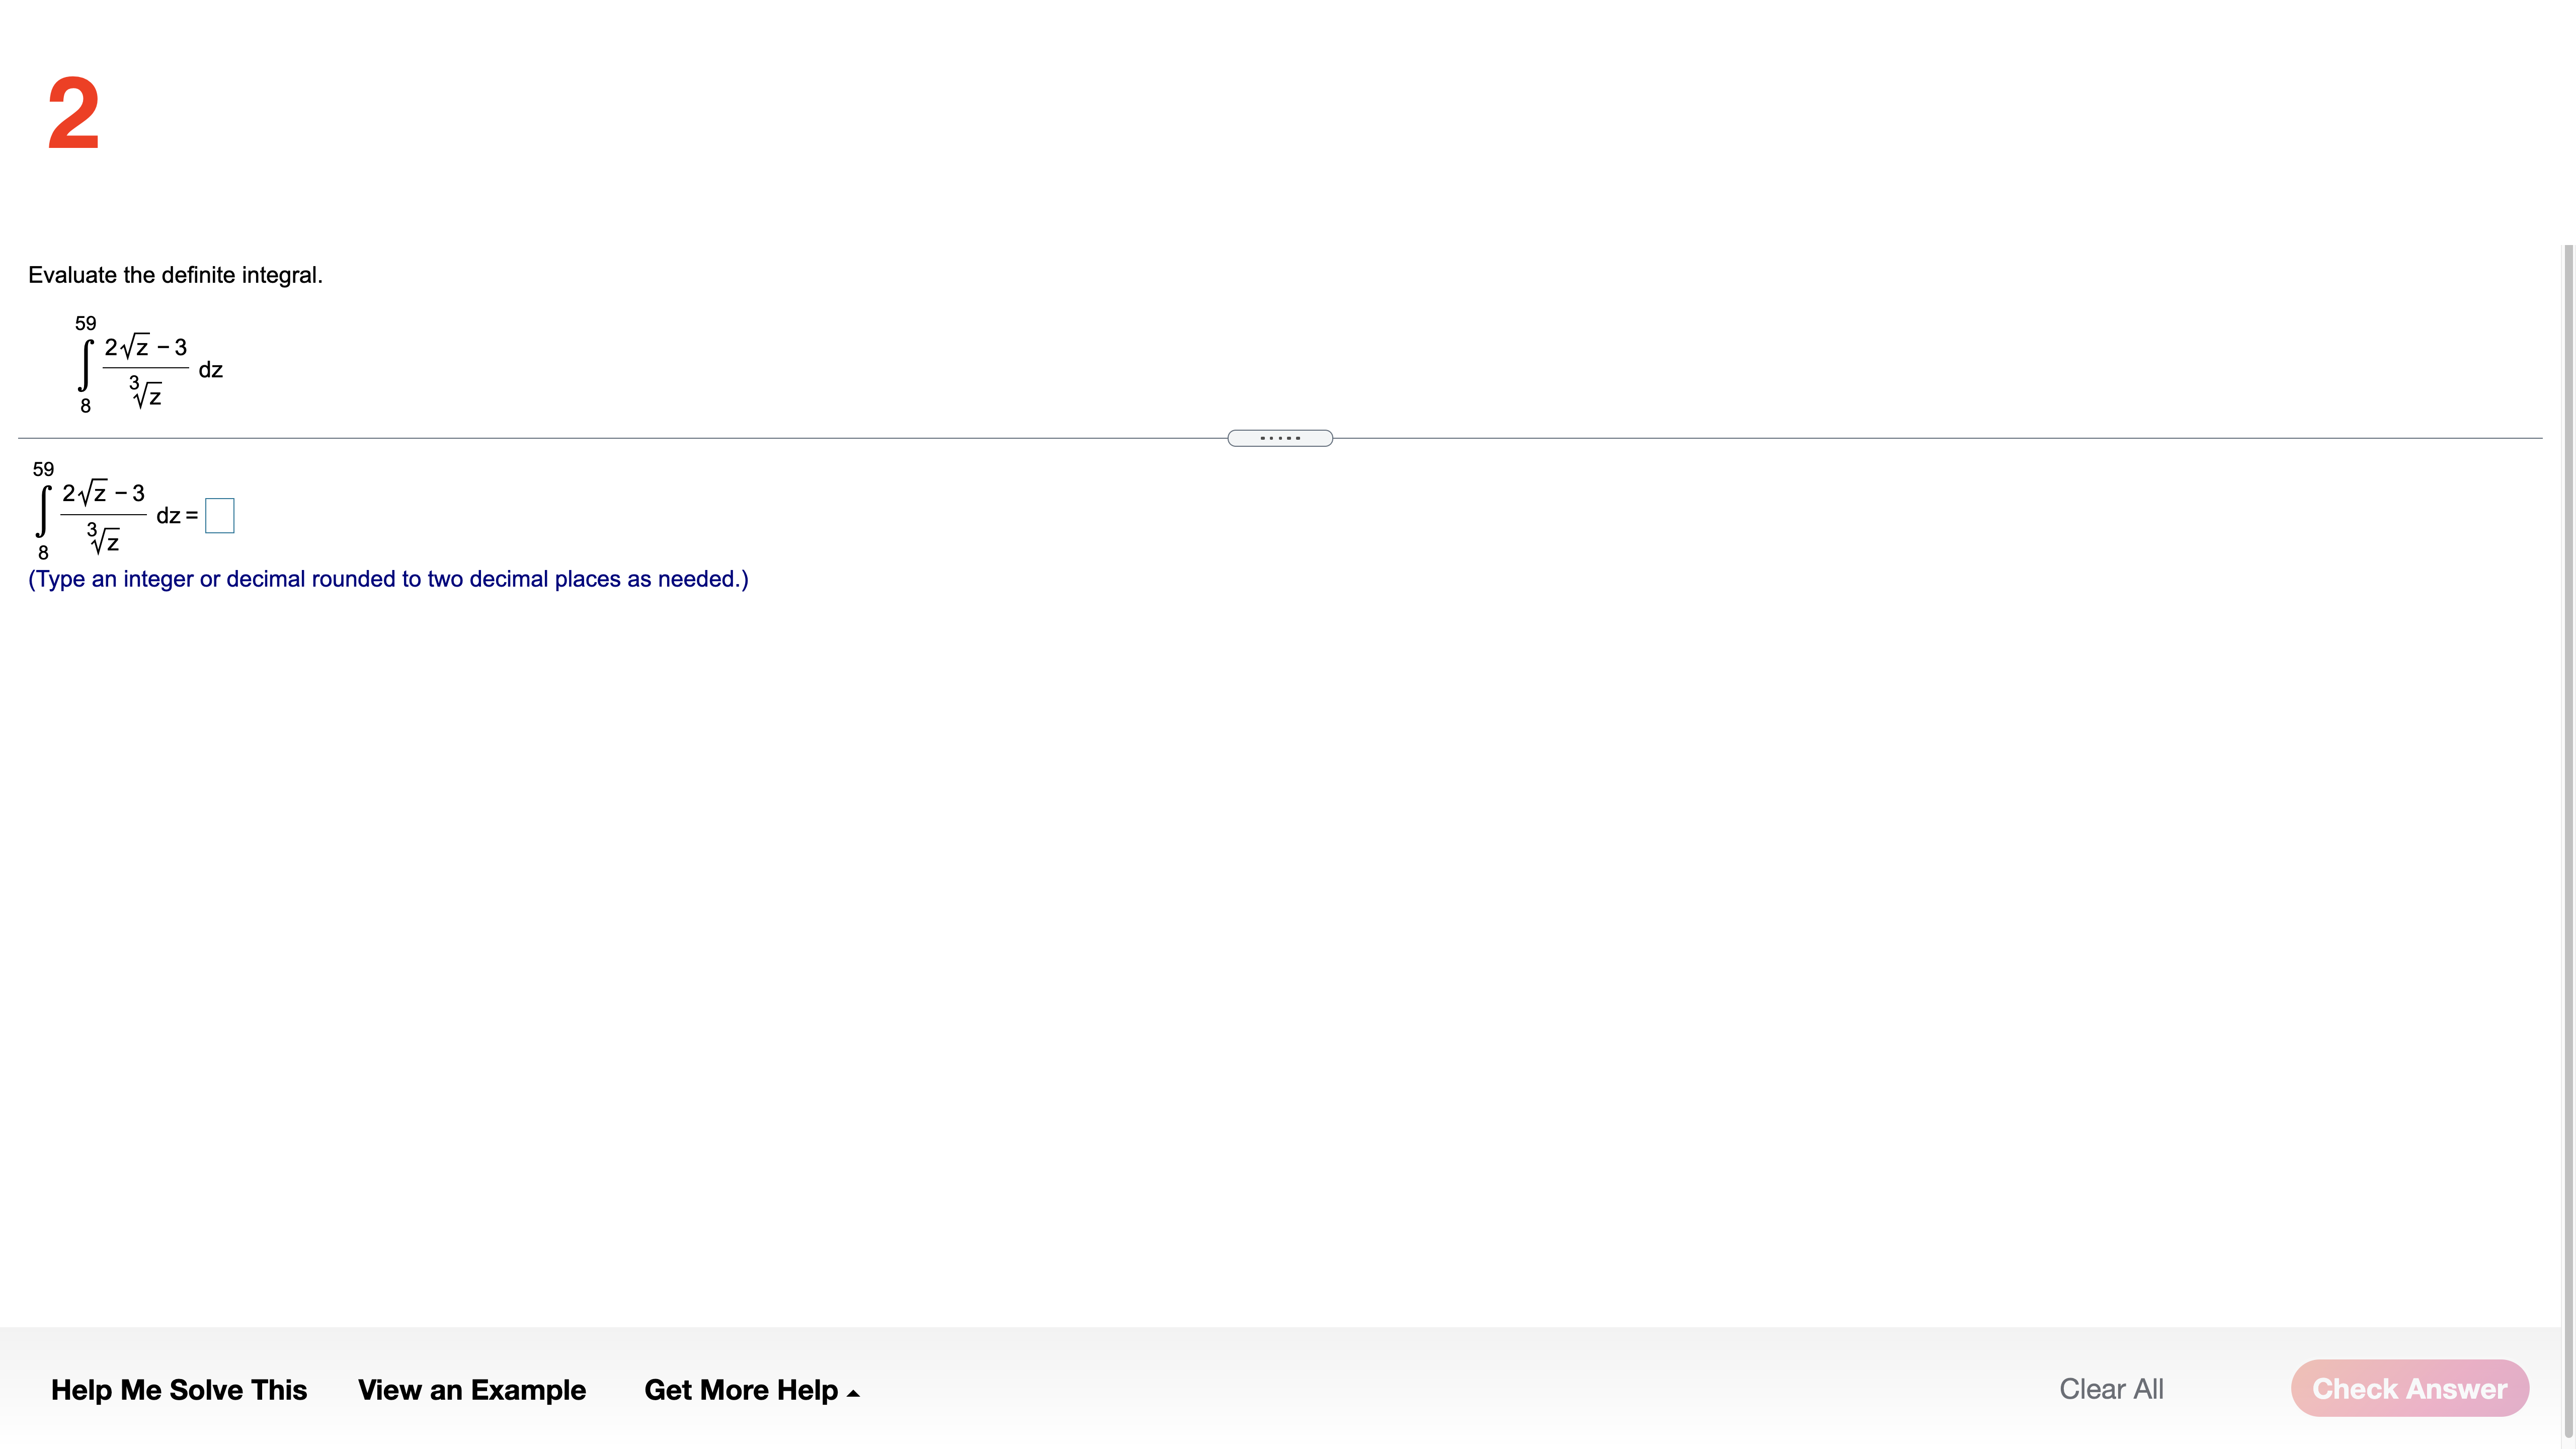The image size is (2576, 1449).
Task: Click the numerator 2√z − 3 in the lower integral
Action: pos(103,493)
